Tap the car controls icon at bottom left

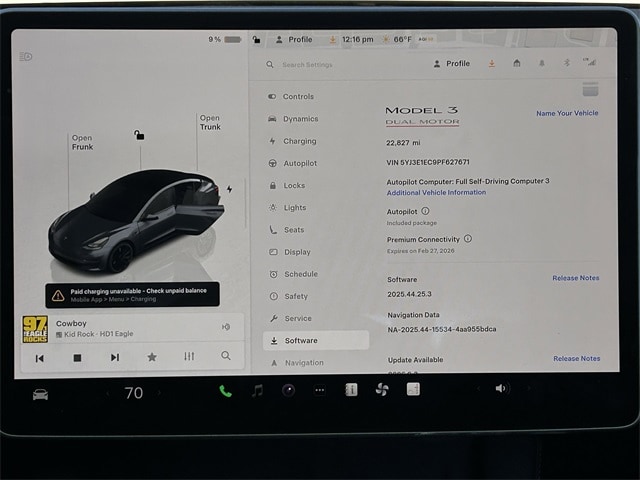pos(40,394)
